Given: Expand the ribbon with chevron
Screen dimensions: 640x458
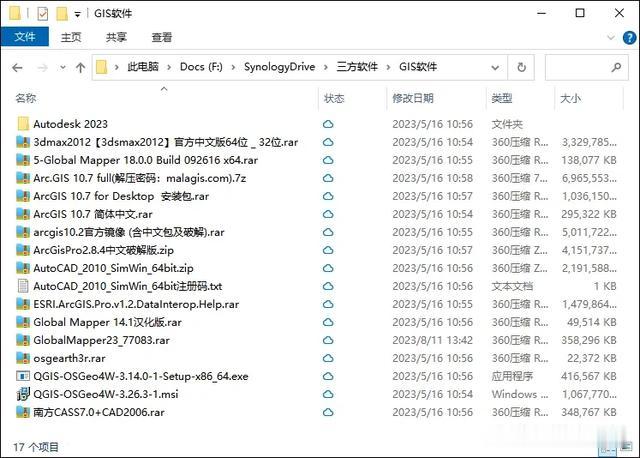Looking at the screenshot, I should (x=611, y=38).
